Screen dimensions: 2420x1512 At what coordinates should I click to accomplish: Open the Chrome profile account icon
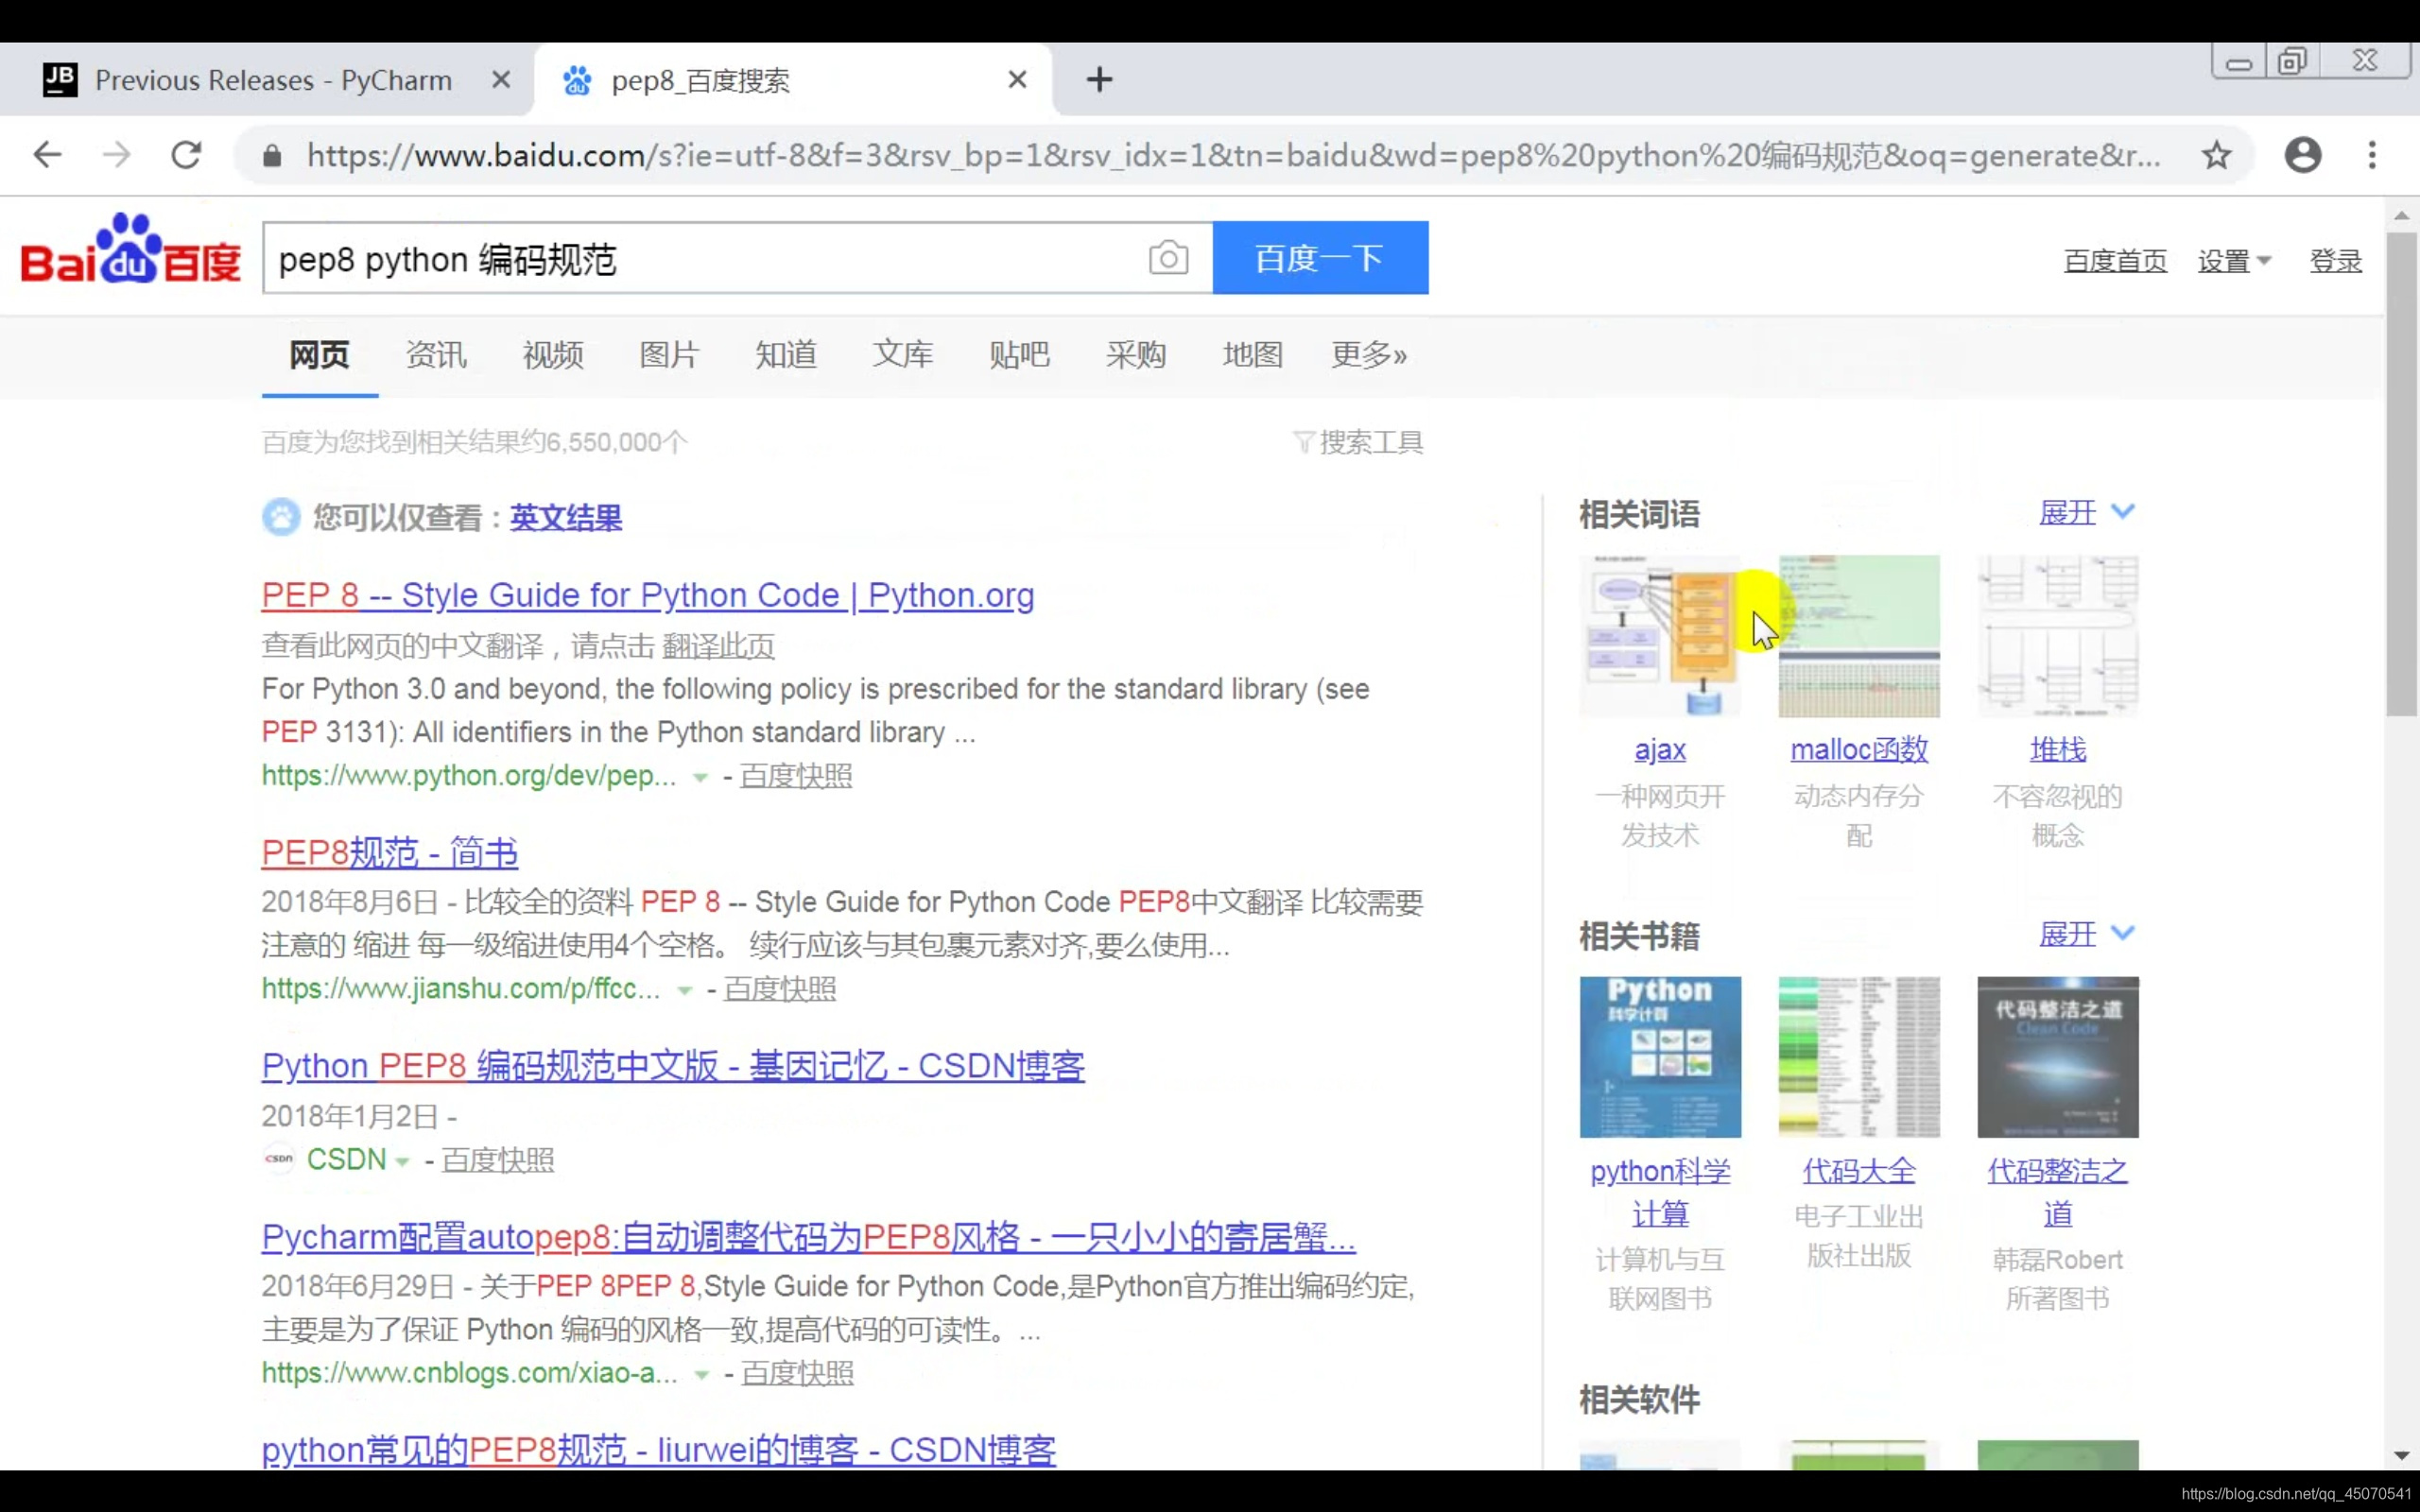tap(2302, 155)
